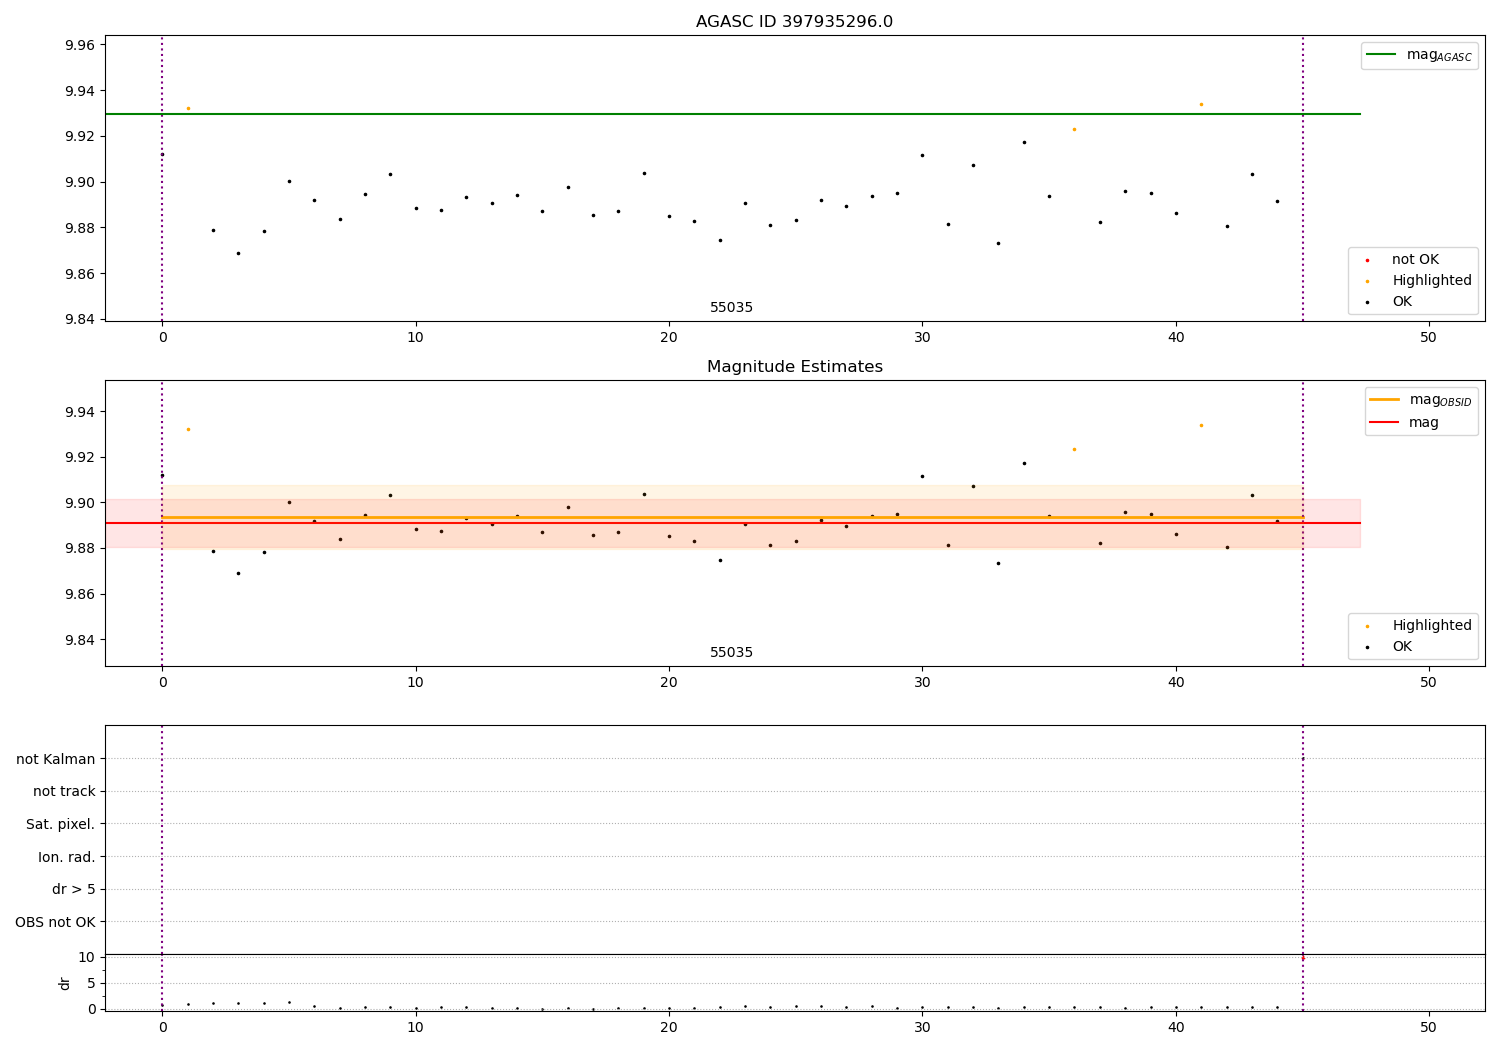Click the '55035' label in the middle plot
The height and width of the screenshot is (1050, 1500).
coord(731,653)
